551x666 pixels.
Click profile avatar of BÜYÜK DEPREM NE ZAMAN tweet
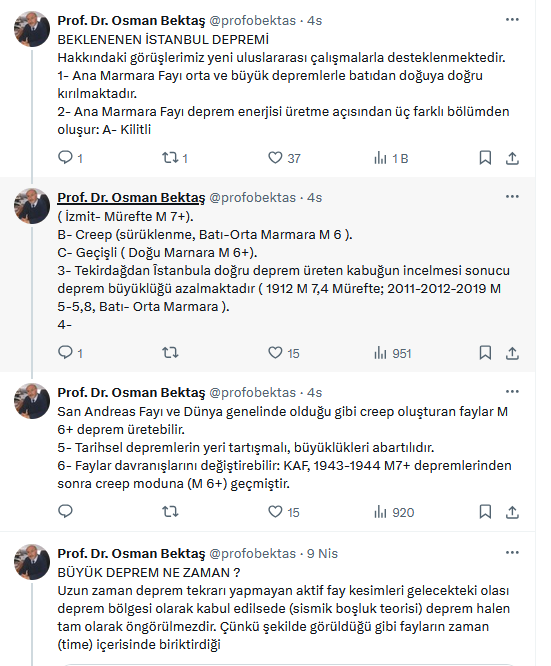(32, 562)
